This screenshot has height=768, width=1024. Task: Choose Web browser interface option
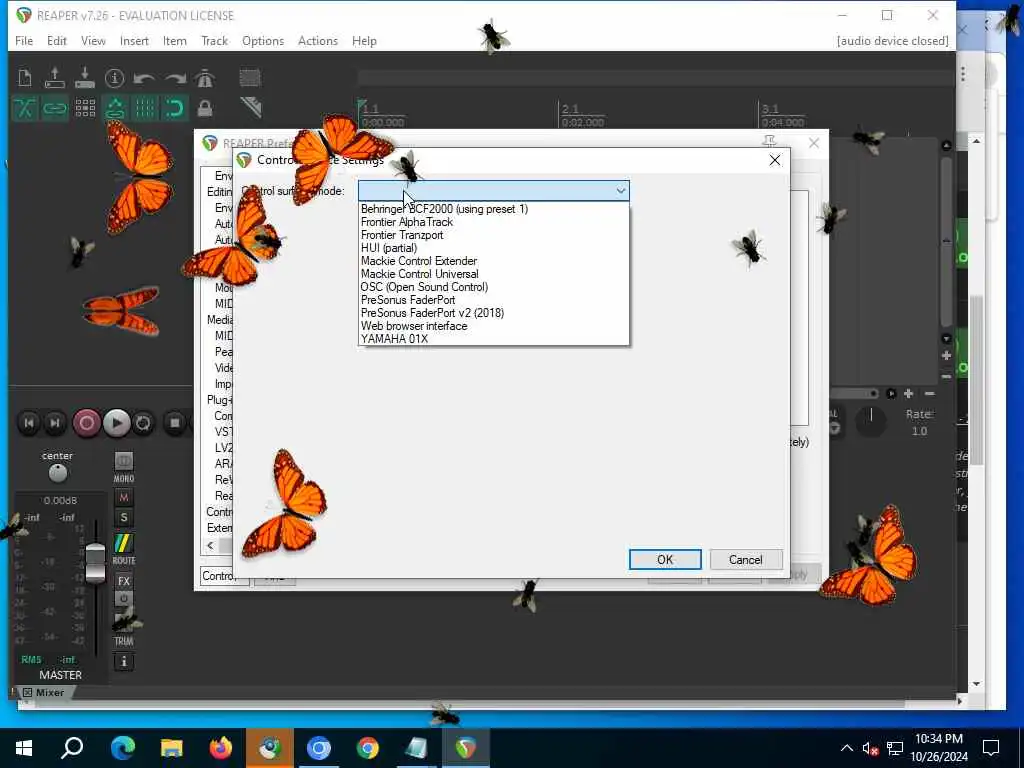(x=494, y=326)
